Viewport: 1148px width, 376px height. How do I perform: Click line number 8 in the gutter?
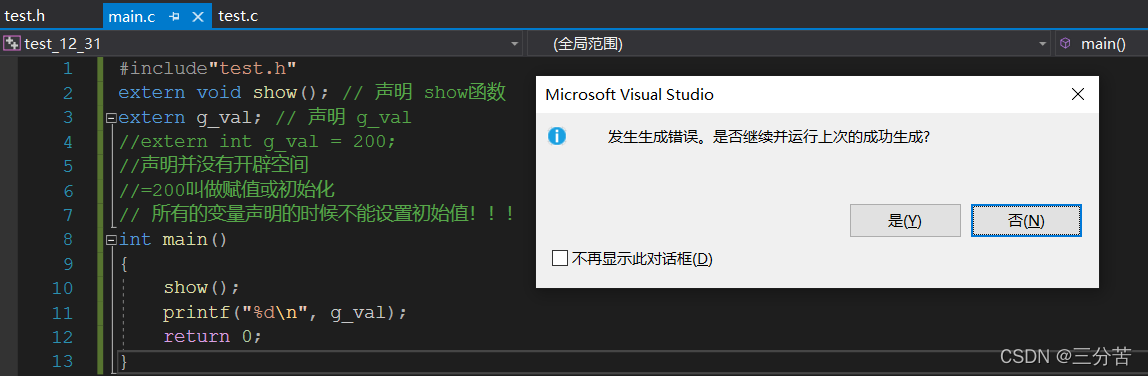[68, 239]
